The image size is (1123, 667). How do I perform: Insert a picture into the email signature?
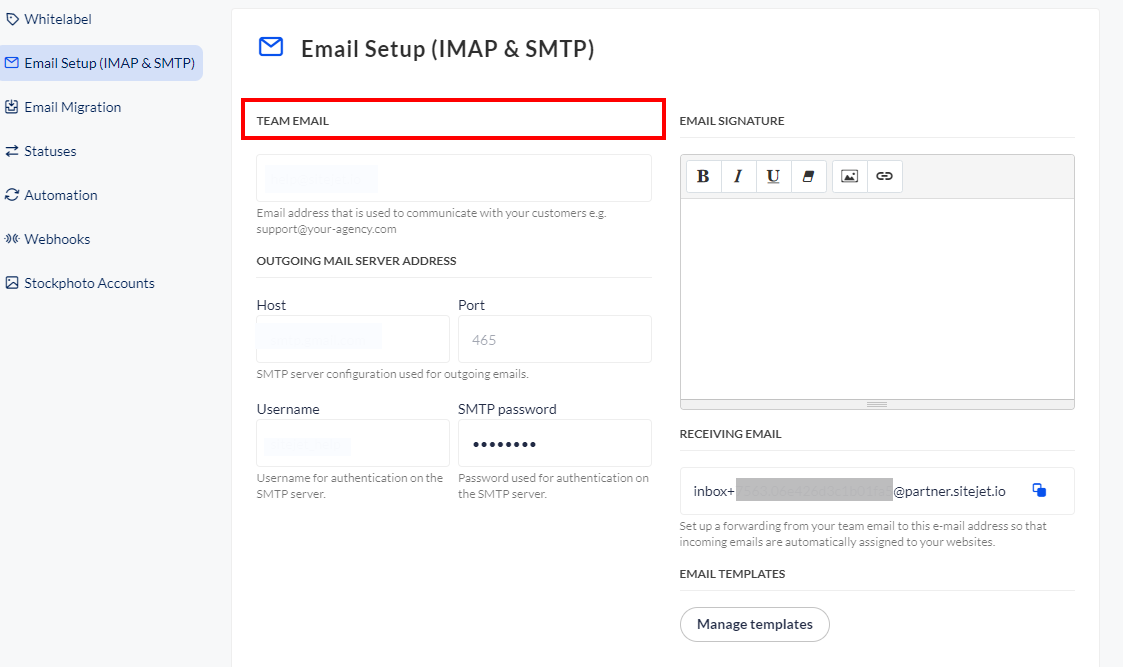[x=849, y=176]
